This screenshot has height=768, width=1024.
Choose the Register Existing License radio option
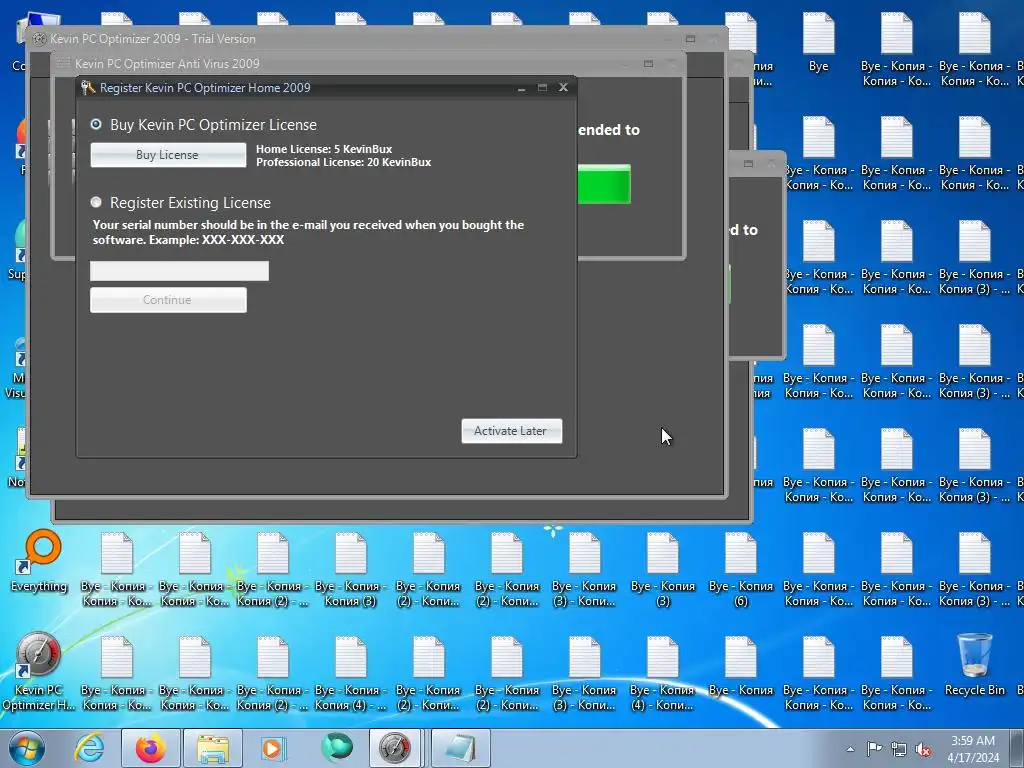pos(96,202)
